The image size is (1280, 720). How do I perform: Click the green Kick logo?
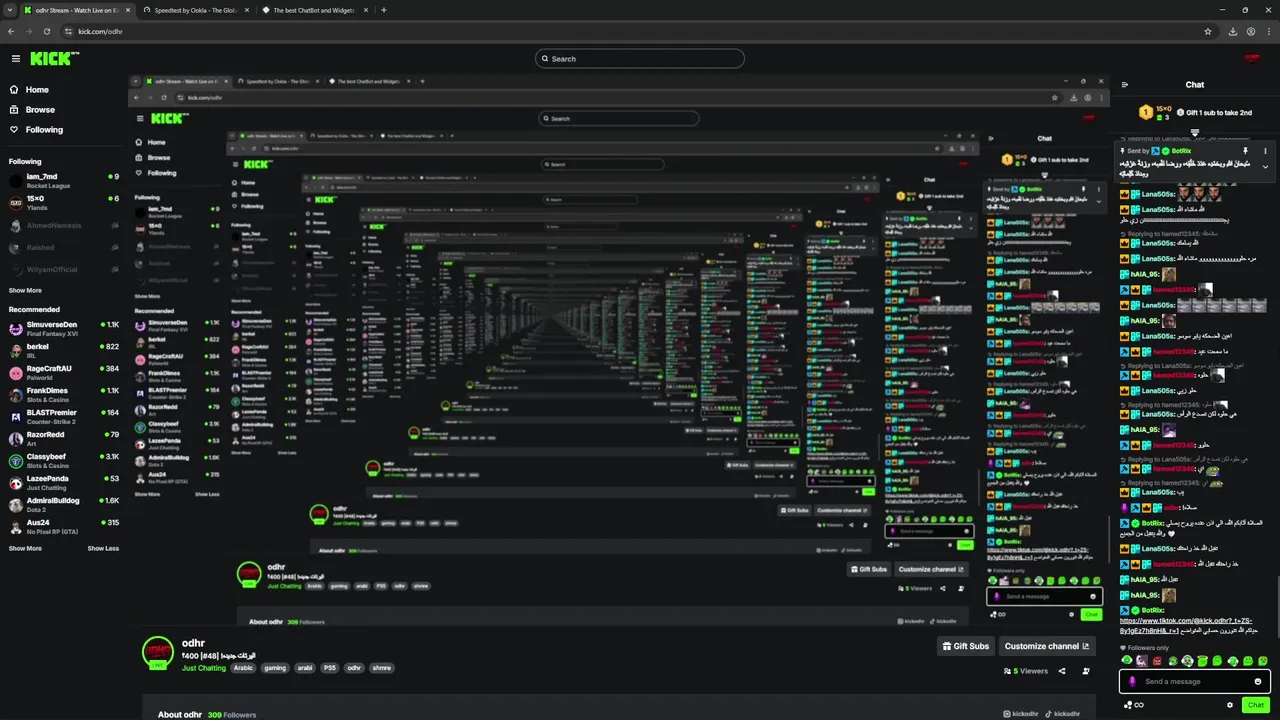pyautogui.click(x=54, y=59)
